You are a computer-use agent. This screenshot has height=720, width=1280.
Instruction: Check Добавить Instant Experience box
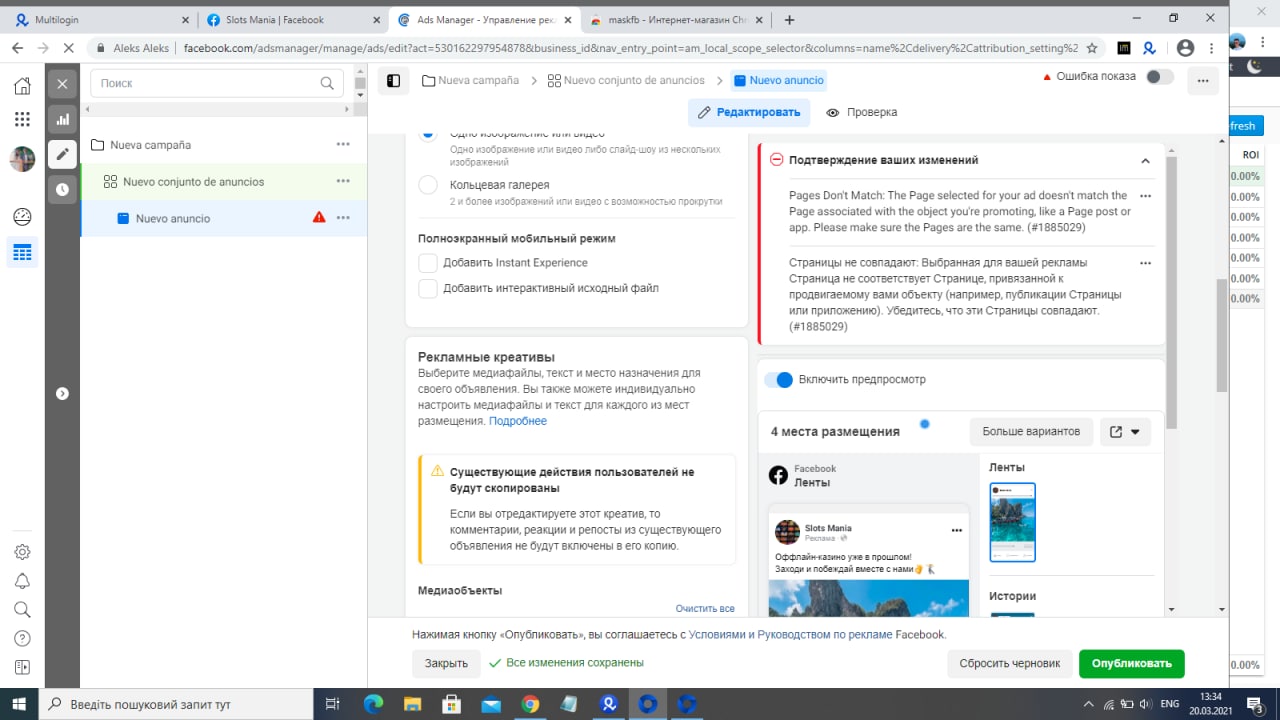click(x=428, y=263)
